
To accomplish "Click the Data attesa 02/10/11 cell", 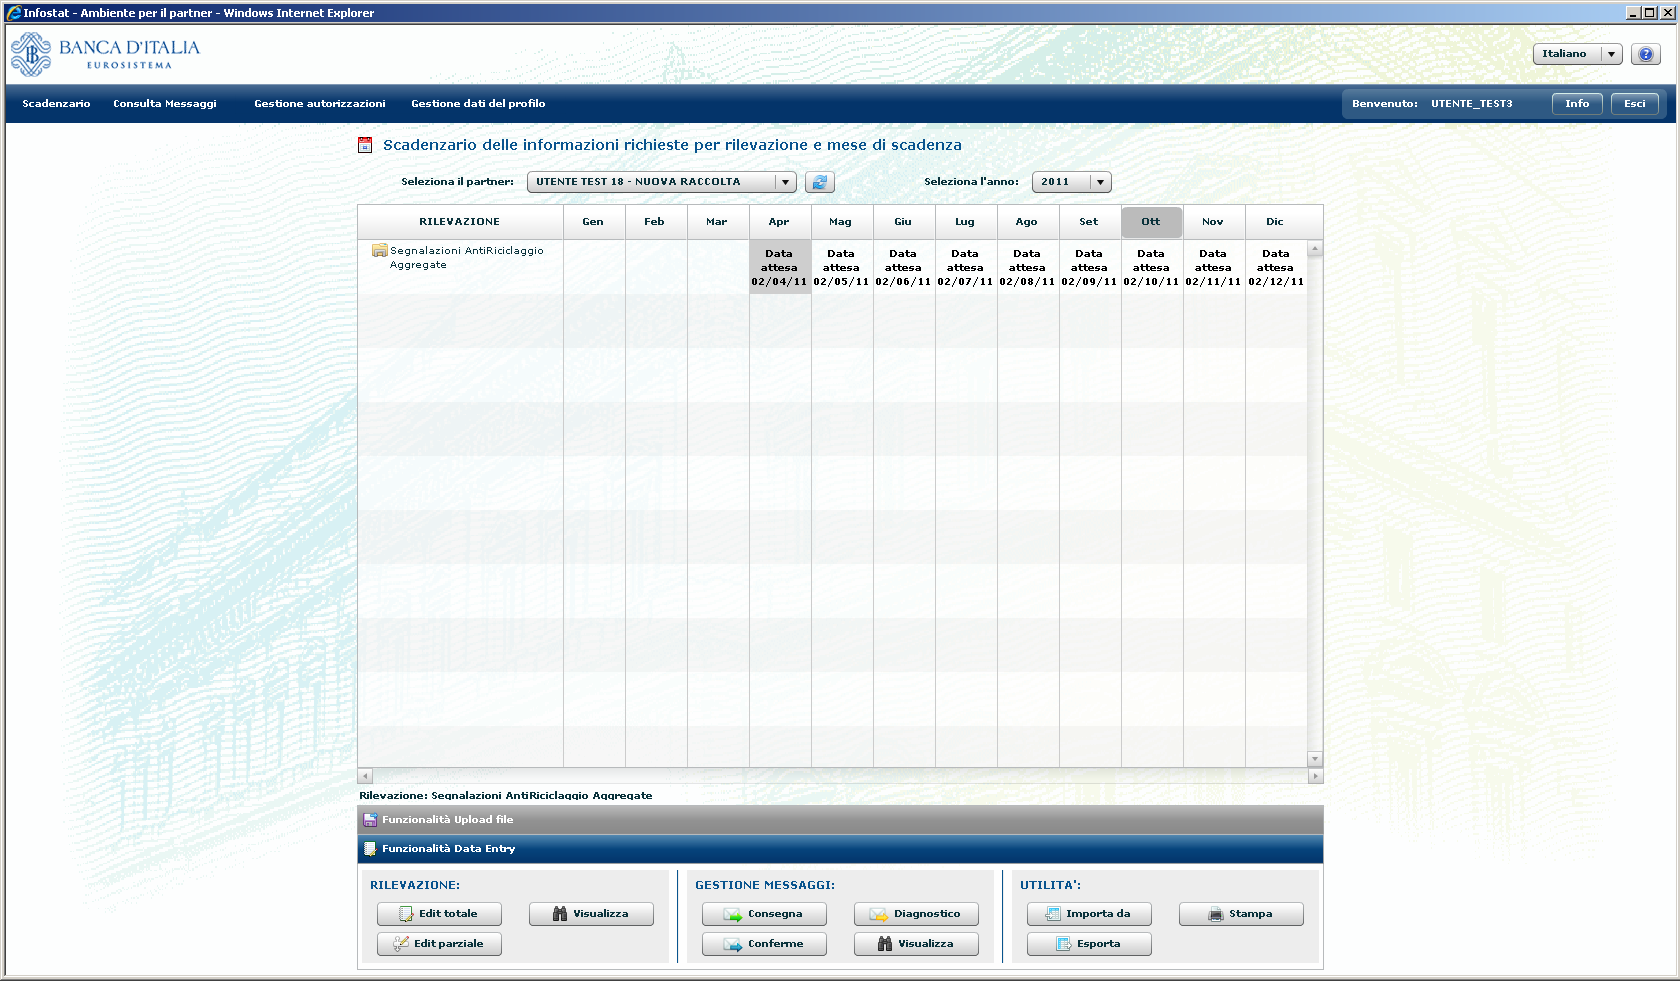I will pyautogui.click(x=1152, y=267).
